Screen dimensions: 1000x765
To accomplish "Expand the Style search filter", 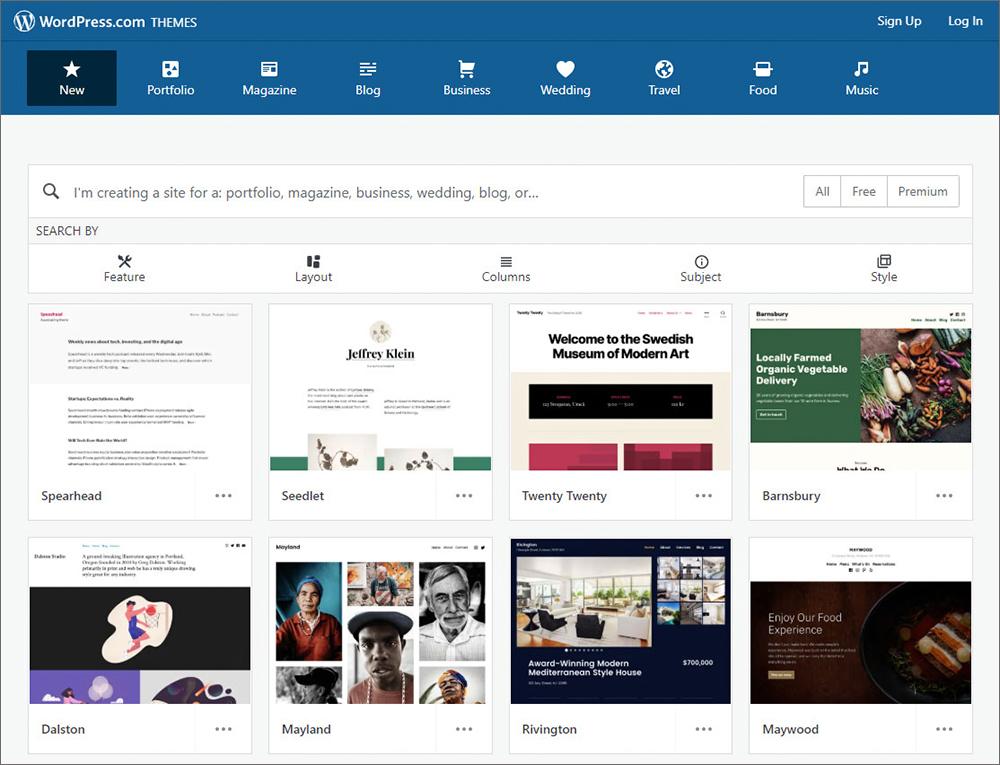I will coord(884,268).
